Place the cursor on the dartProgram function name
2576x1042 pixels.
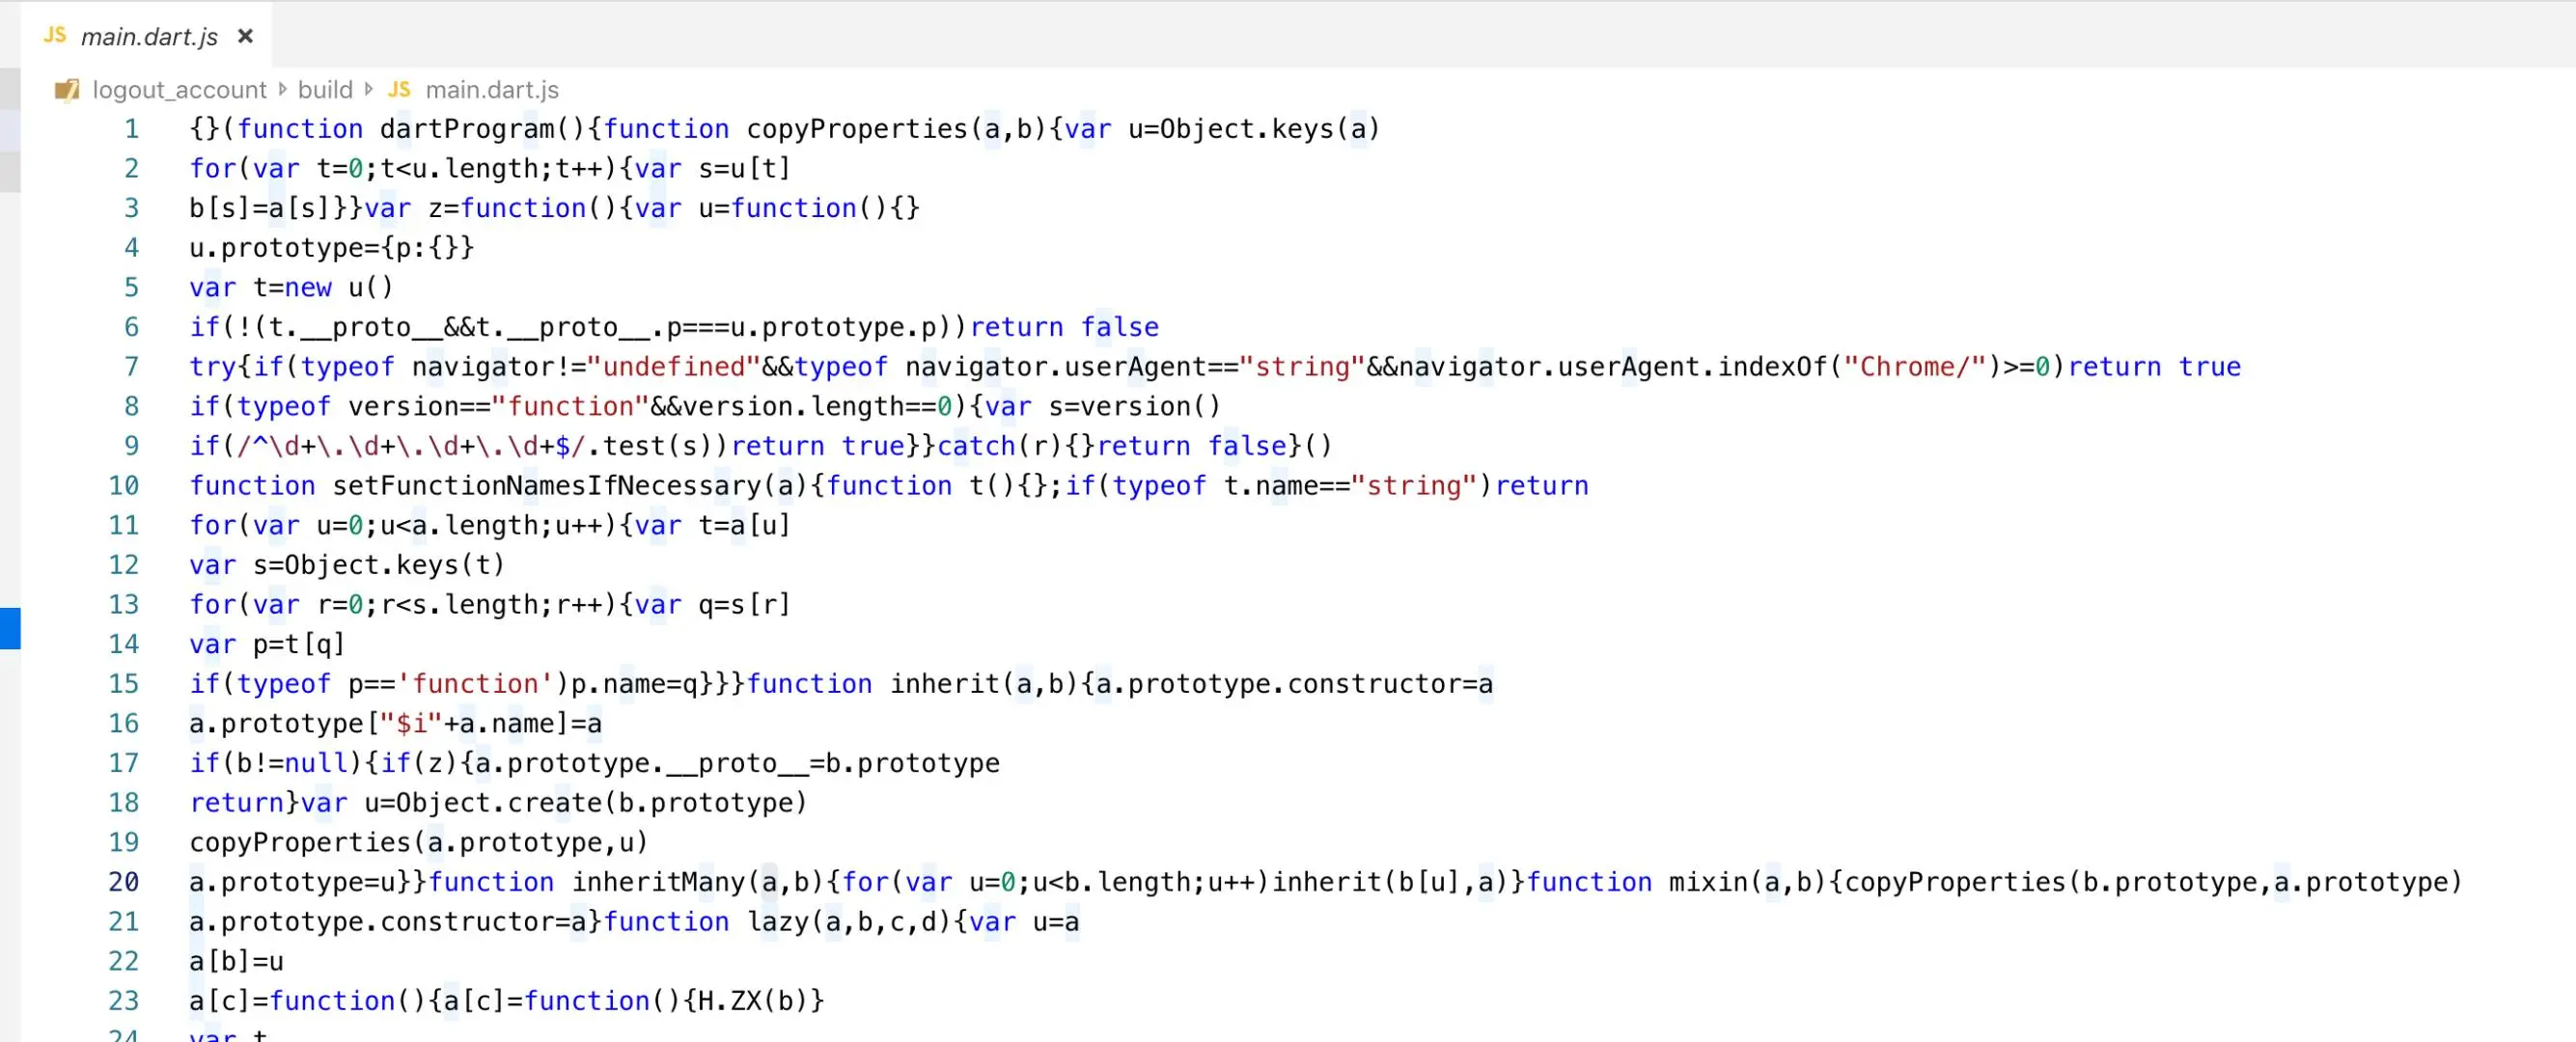pyautogui.click(x=466, y=129)
